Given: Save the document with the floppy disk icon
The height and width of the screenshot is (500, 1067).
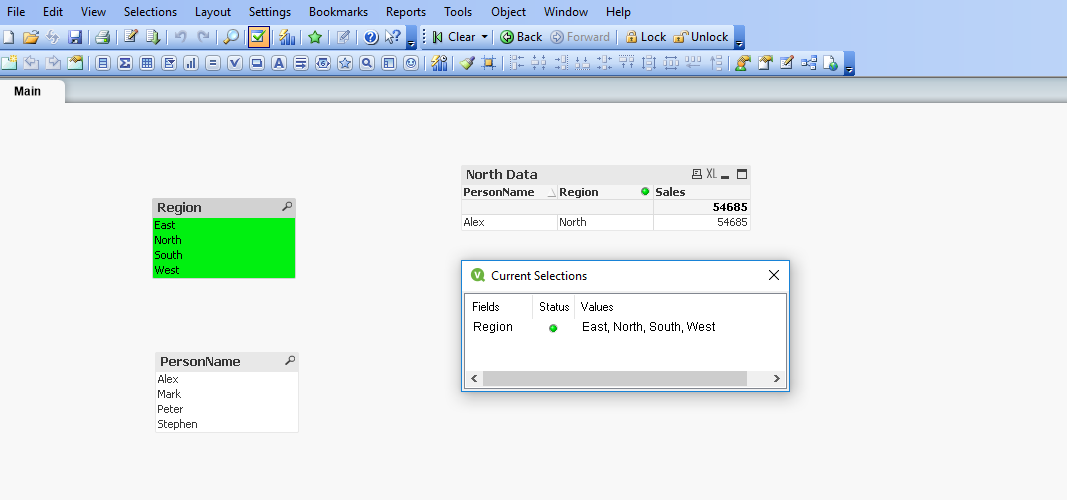Looking at the screenshot, I should [75, 37].
